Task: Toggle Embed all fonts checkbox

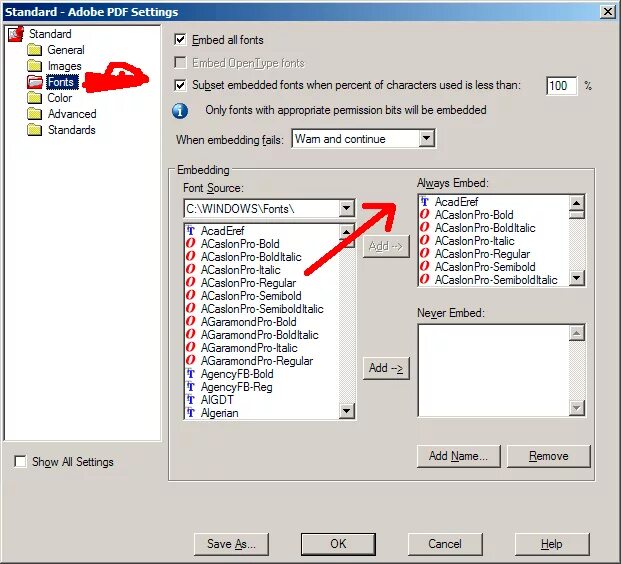Action: 180,40
